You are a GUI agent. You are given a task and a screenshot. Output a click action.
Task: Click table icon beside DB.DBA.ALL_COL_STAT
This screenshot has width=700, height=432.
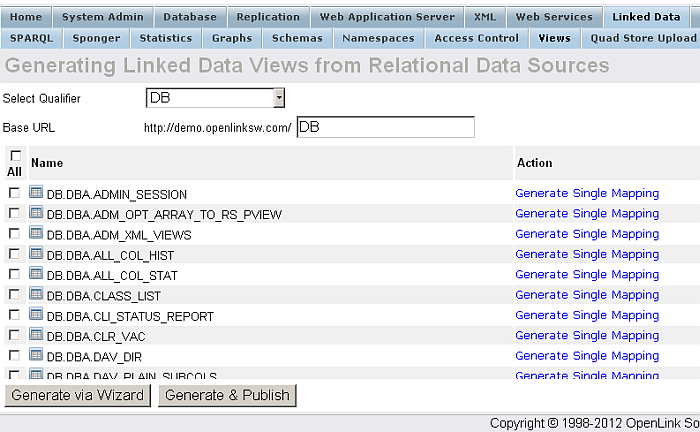[36, 274]
